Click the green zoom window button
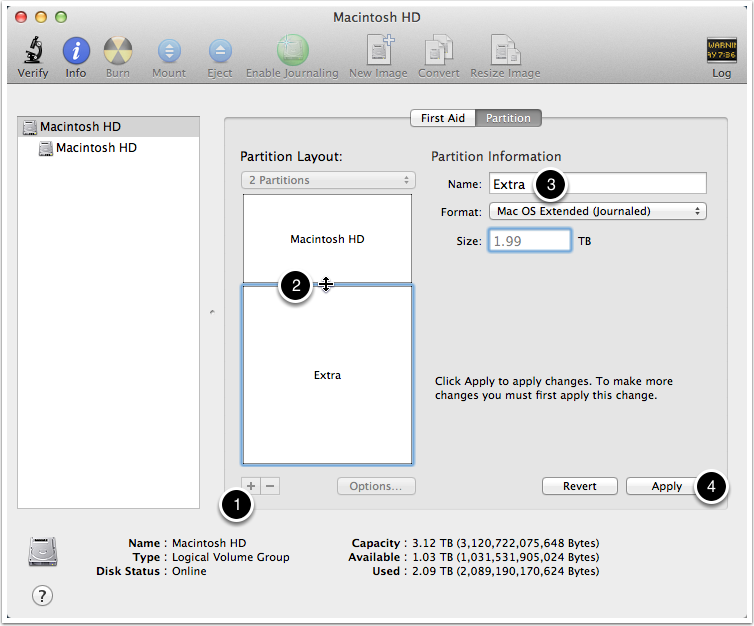This screenshot has height=626, width=754. pos(61,17)
